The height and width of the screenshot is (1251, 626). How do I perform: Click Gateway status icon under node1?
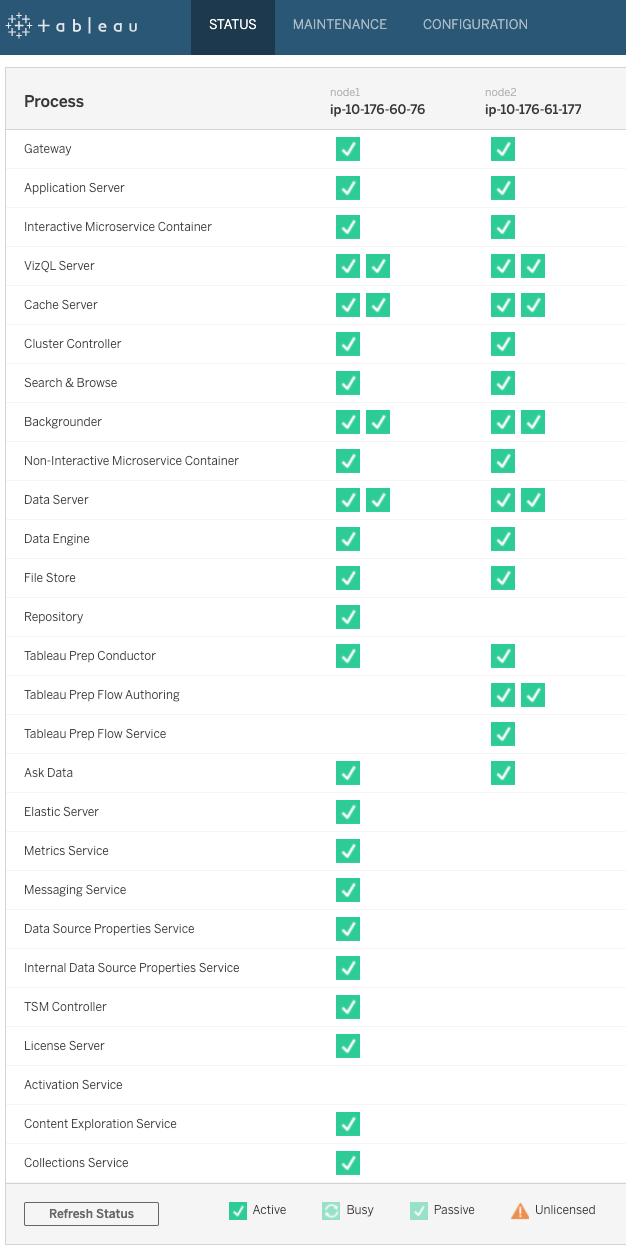[x=348, y=149]
